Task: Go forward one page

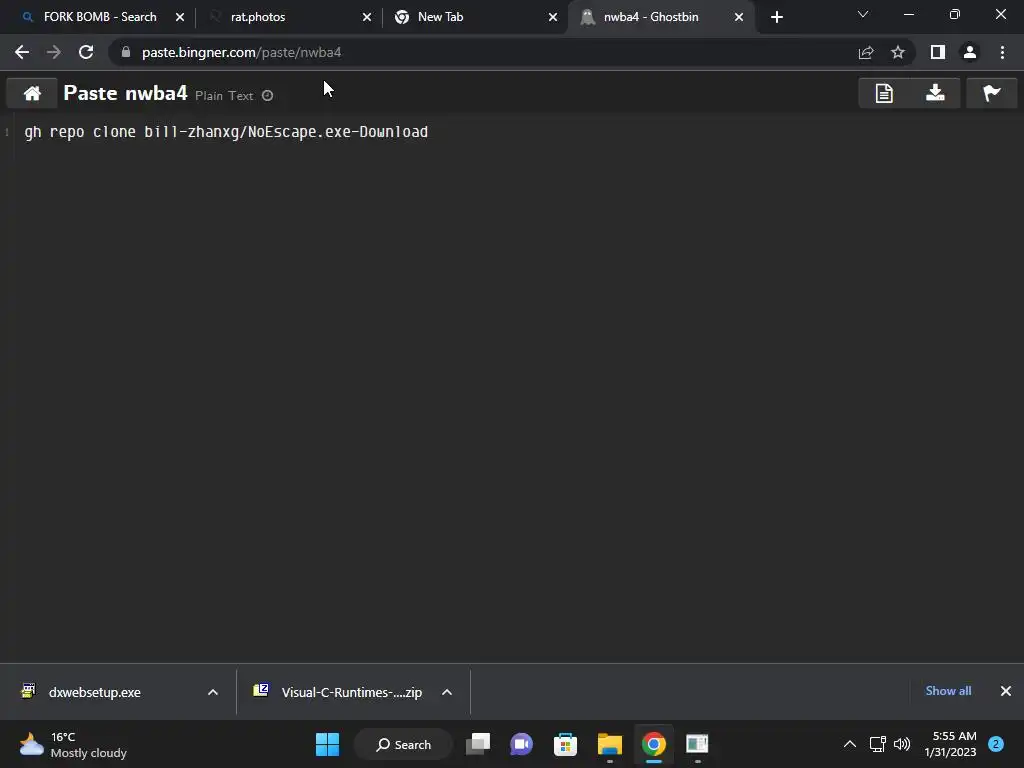Action: (x=54, y=52)
